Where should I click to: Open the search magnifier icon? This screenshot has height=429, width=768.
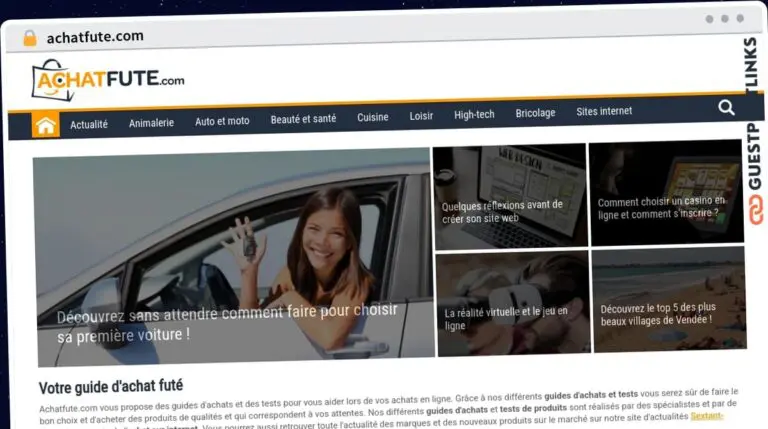pos(726,107)
